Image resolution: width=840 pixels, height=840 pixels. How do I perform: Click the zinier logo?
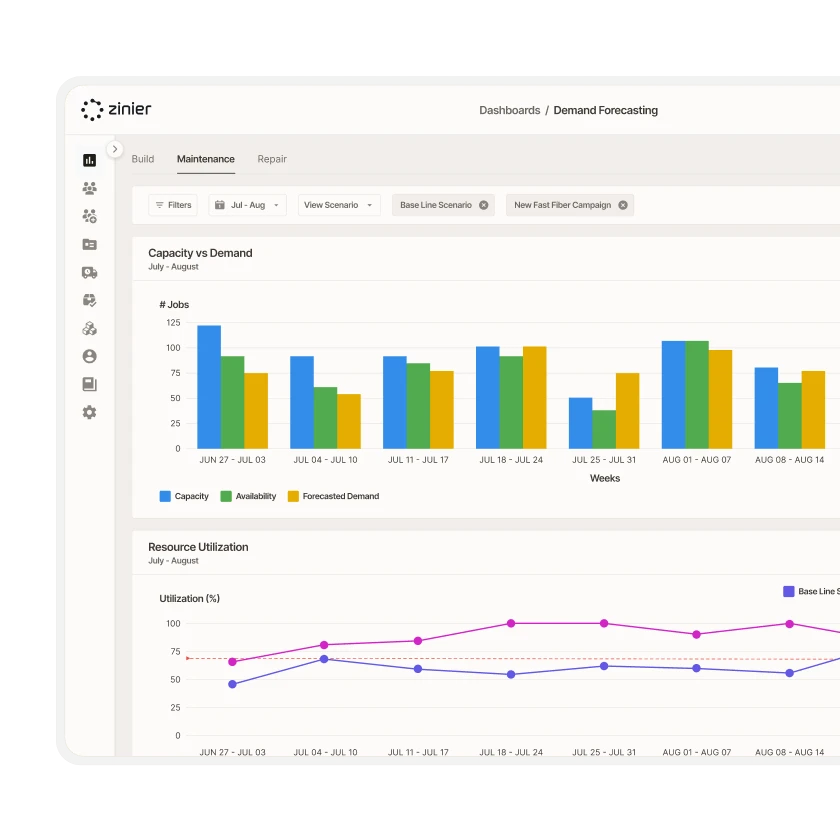pyautogui.click(x=116, y=109)
